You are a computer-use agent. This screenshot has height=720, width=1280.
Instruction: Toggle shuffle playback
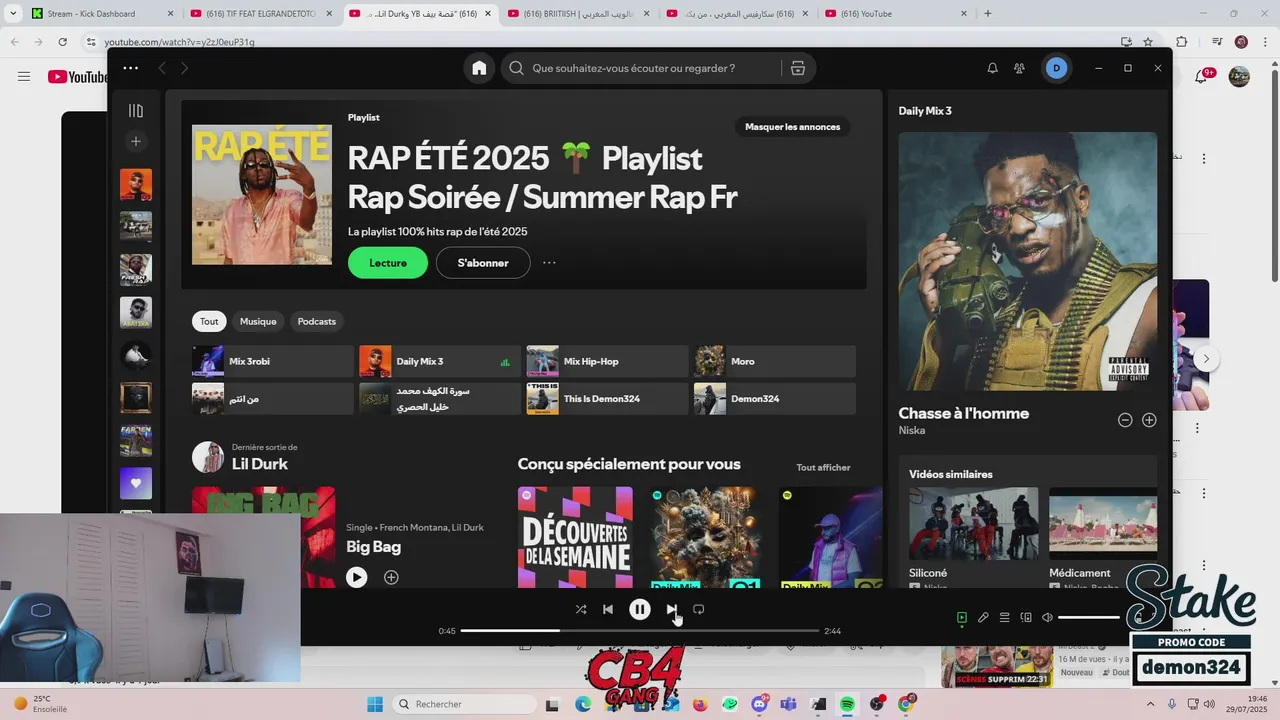click(581, 609)
